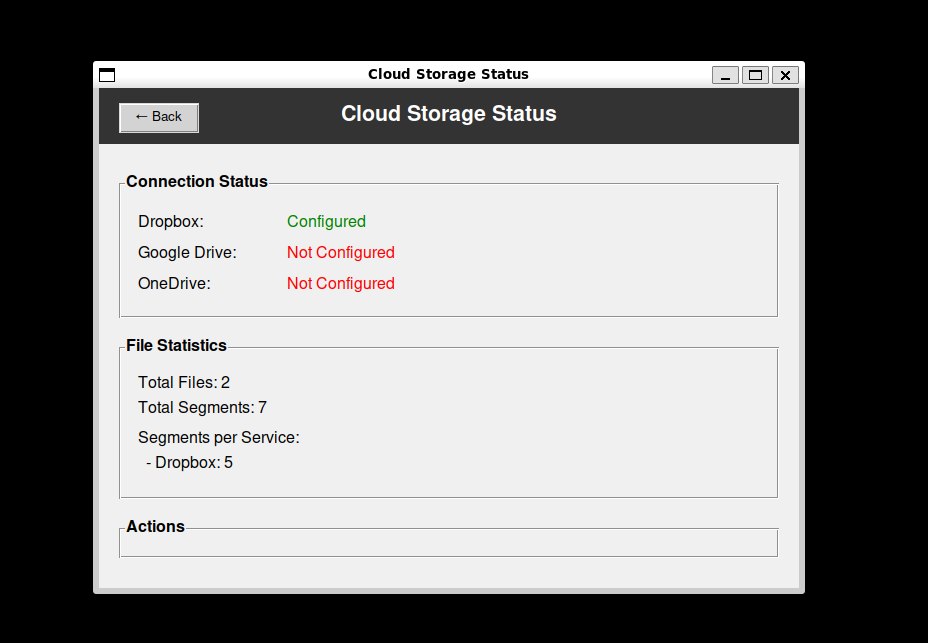Image resolution: width=928 pixels, height=643 pixels.
Task: Select the OneDrive label
Action: (x=174, y=284)
